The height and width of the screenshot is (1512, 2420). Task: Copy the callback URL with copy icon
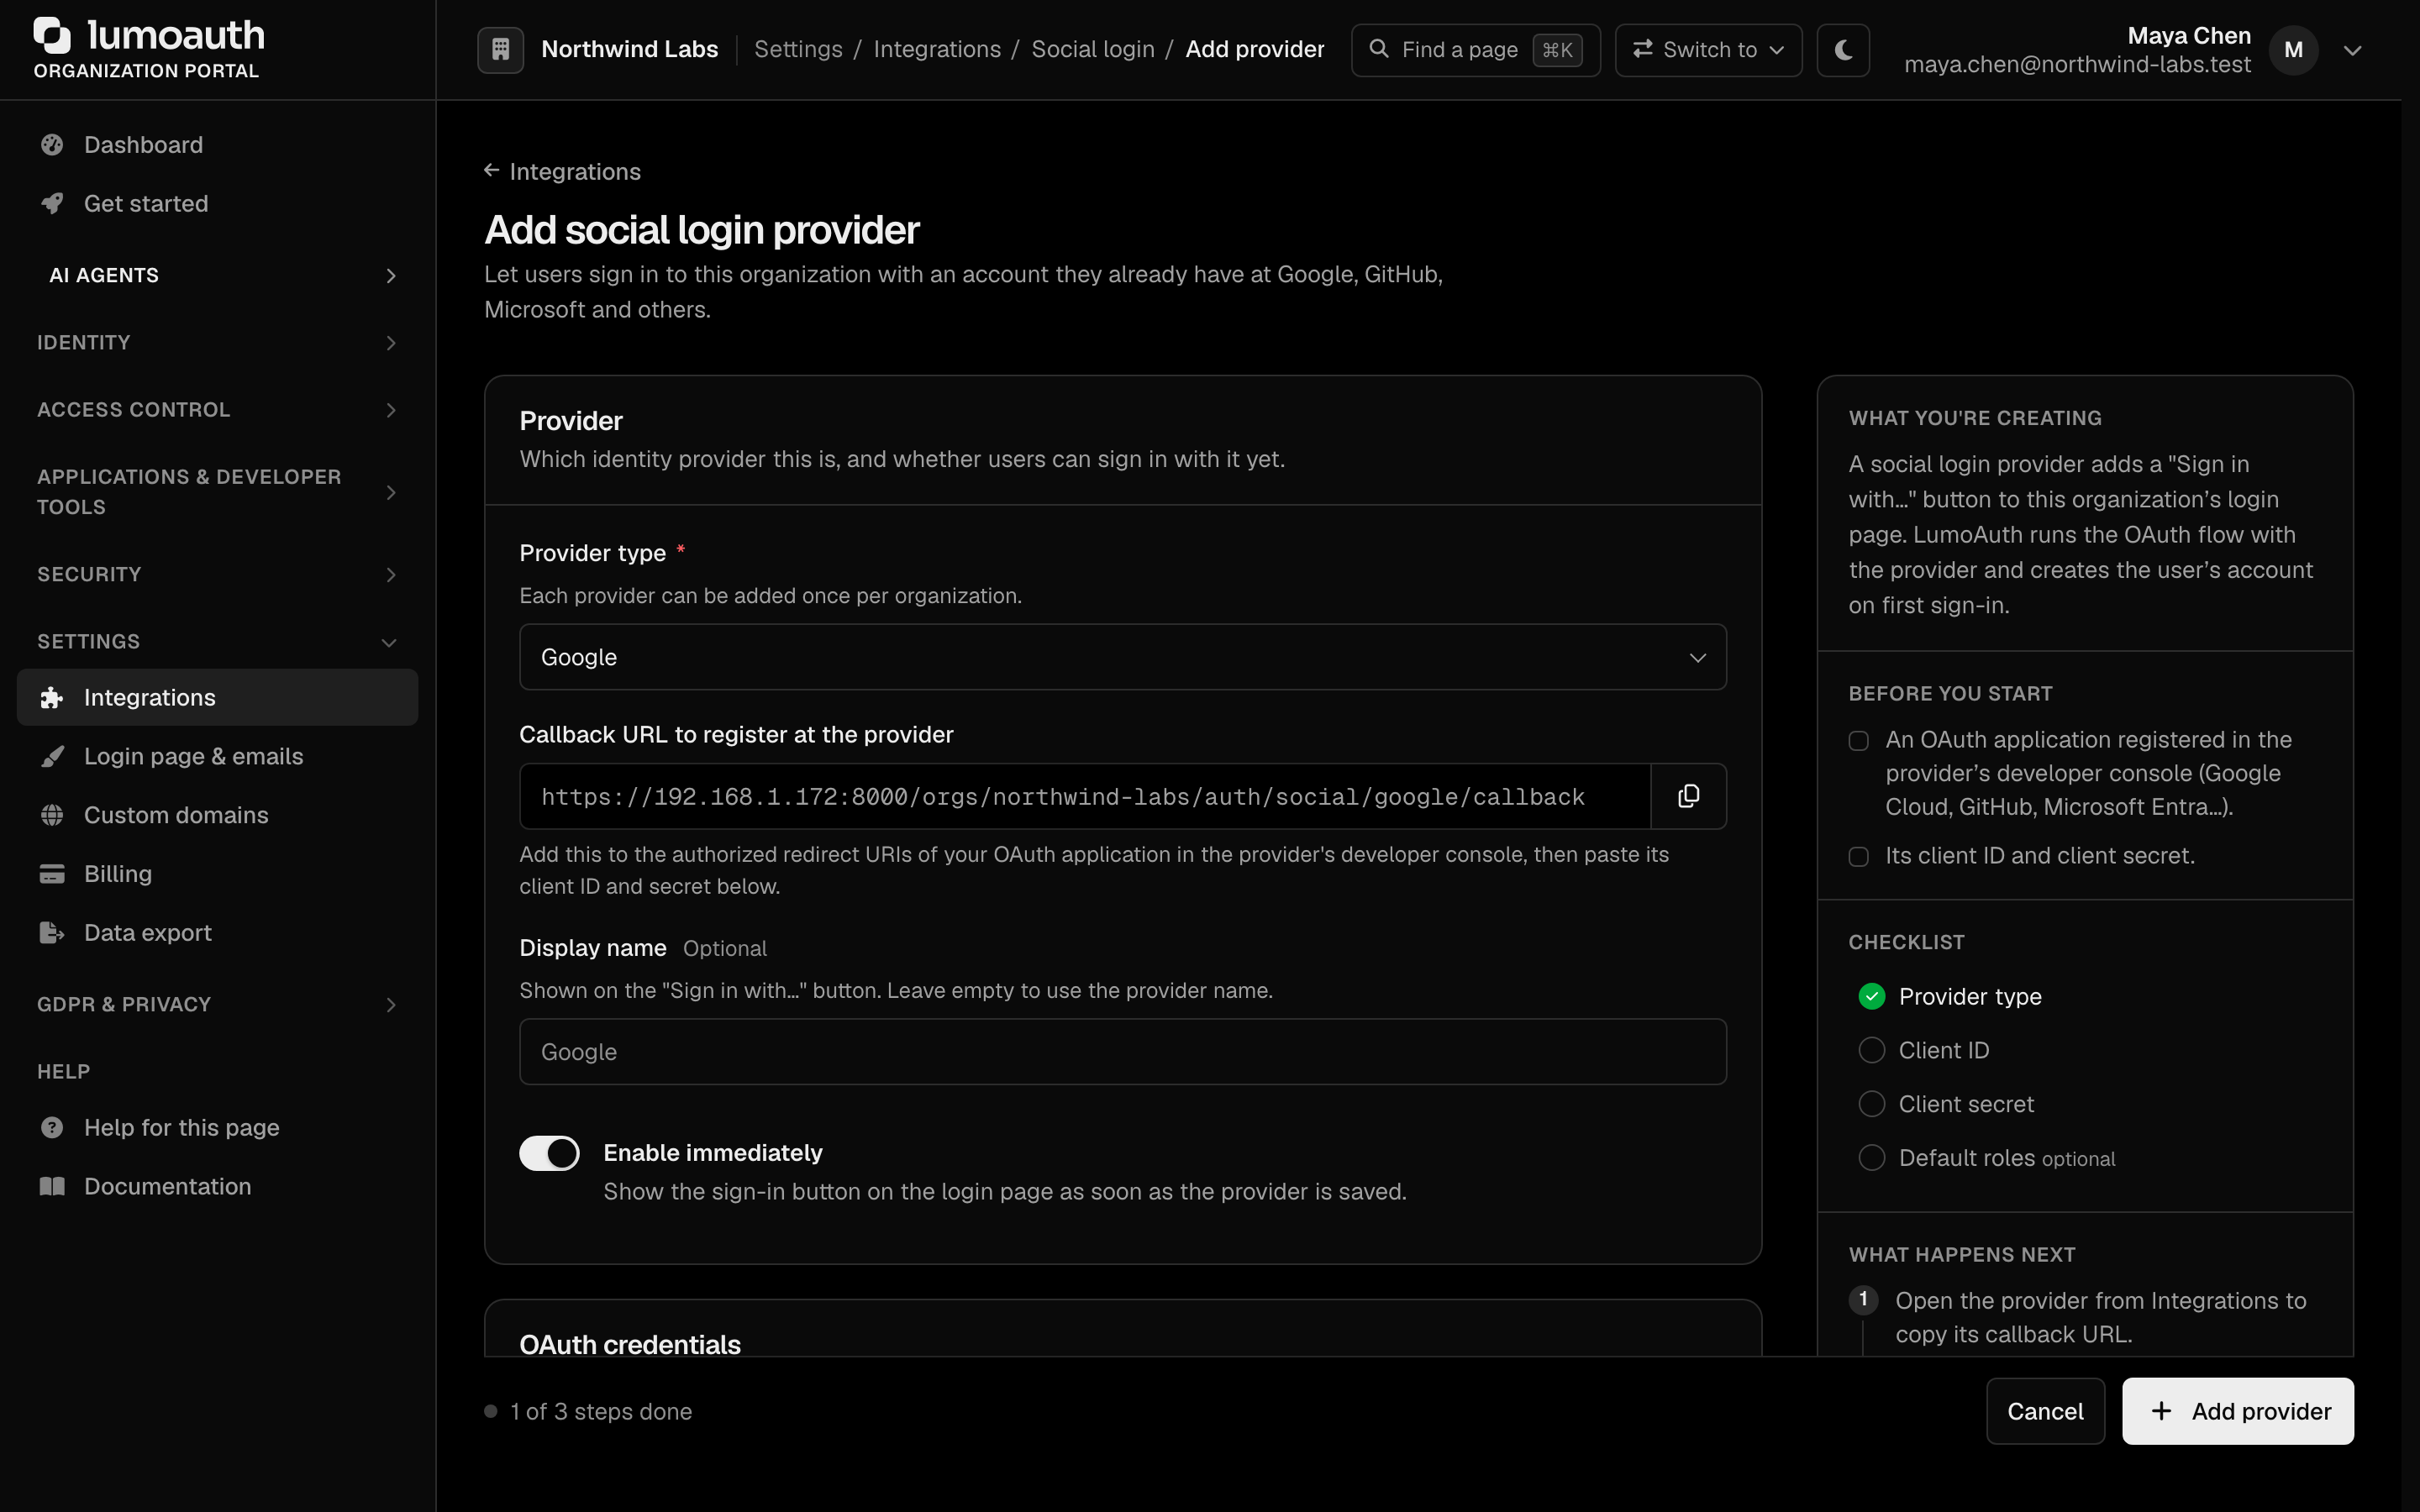1688,796
